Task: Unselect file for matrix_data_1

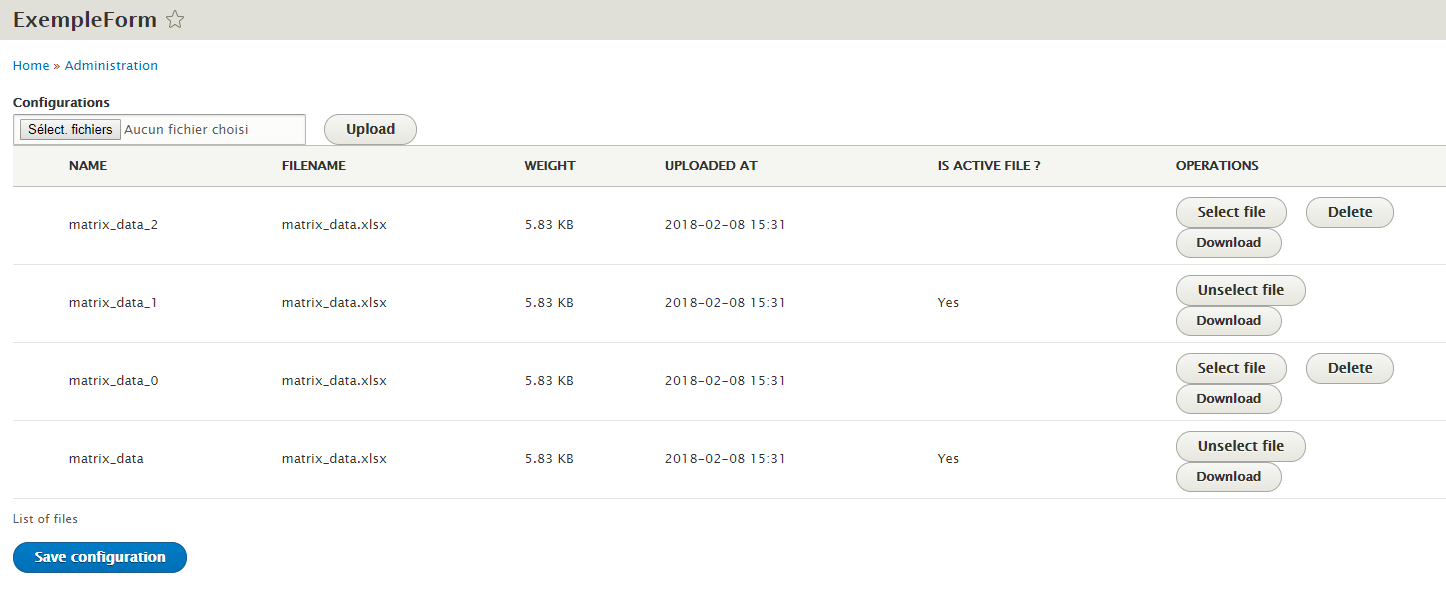Action: click(1240, 290)
